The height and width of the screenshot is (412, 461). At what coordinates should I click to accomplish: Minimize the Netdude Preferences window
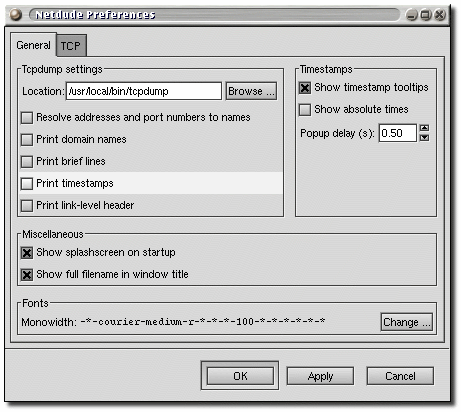coord(411,15)
